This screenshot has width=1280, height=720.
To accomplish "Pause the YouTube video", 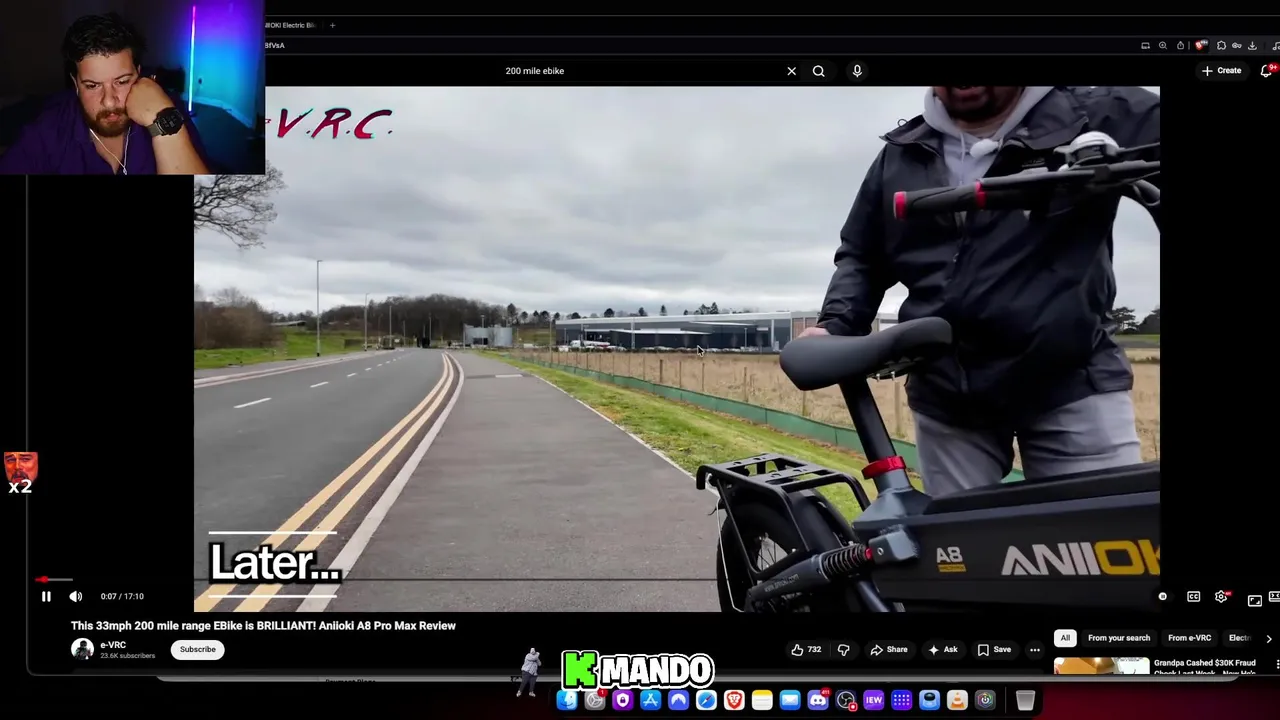I will (x=46, y=597).
